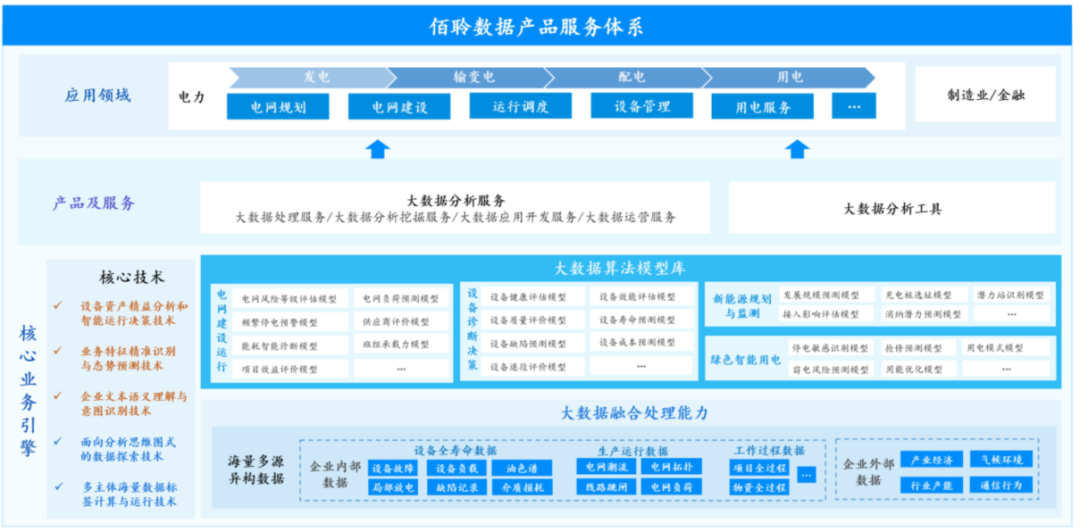Click 频繁停电预警模型 cell
The width and height of the screenshot is (1080, 532).
pyautogui.click(x=289, y=322)
